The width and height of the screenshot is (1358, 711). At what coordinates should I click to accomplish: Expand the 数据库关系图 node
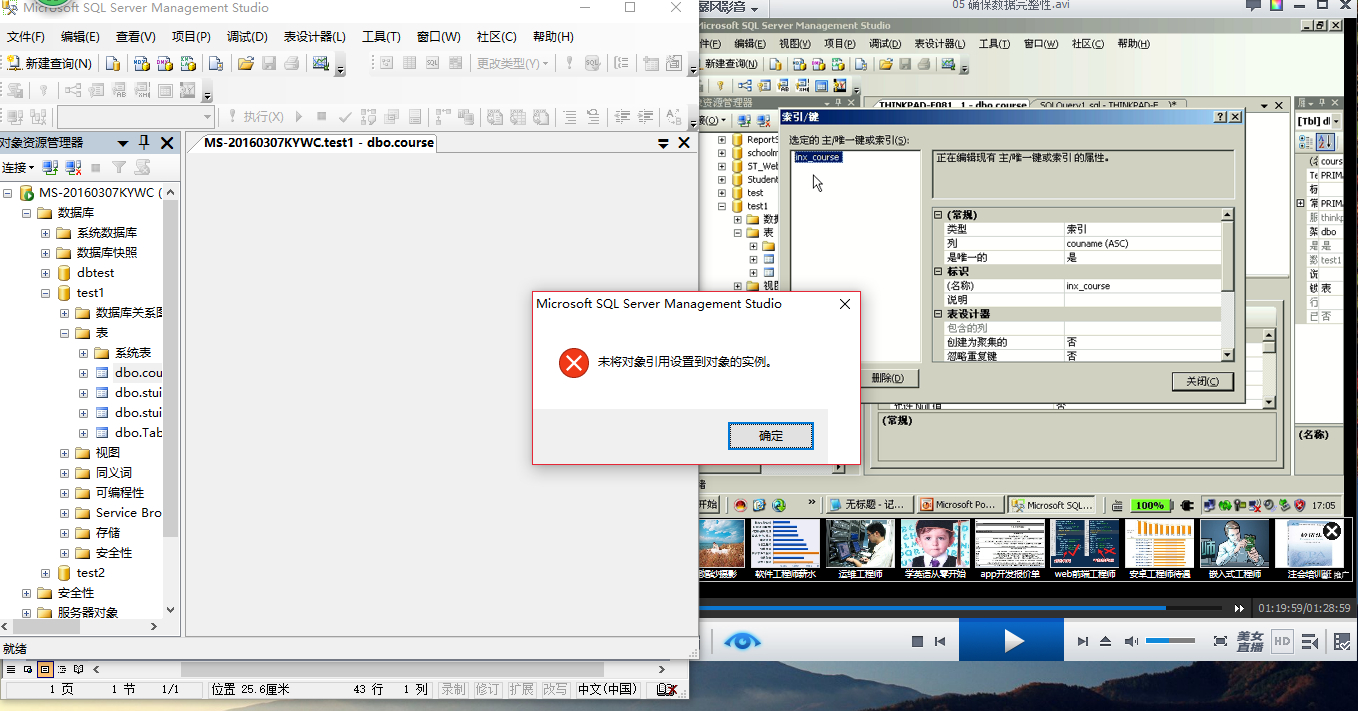(x=64, y=313)
